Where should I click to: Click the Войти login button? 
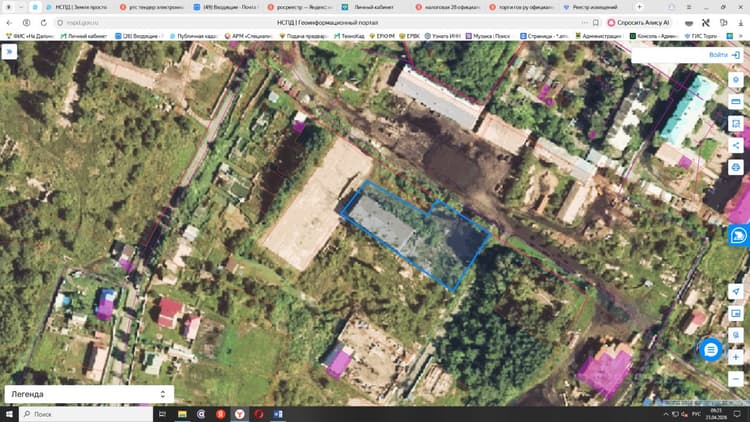coord(724,55)
